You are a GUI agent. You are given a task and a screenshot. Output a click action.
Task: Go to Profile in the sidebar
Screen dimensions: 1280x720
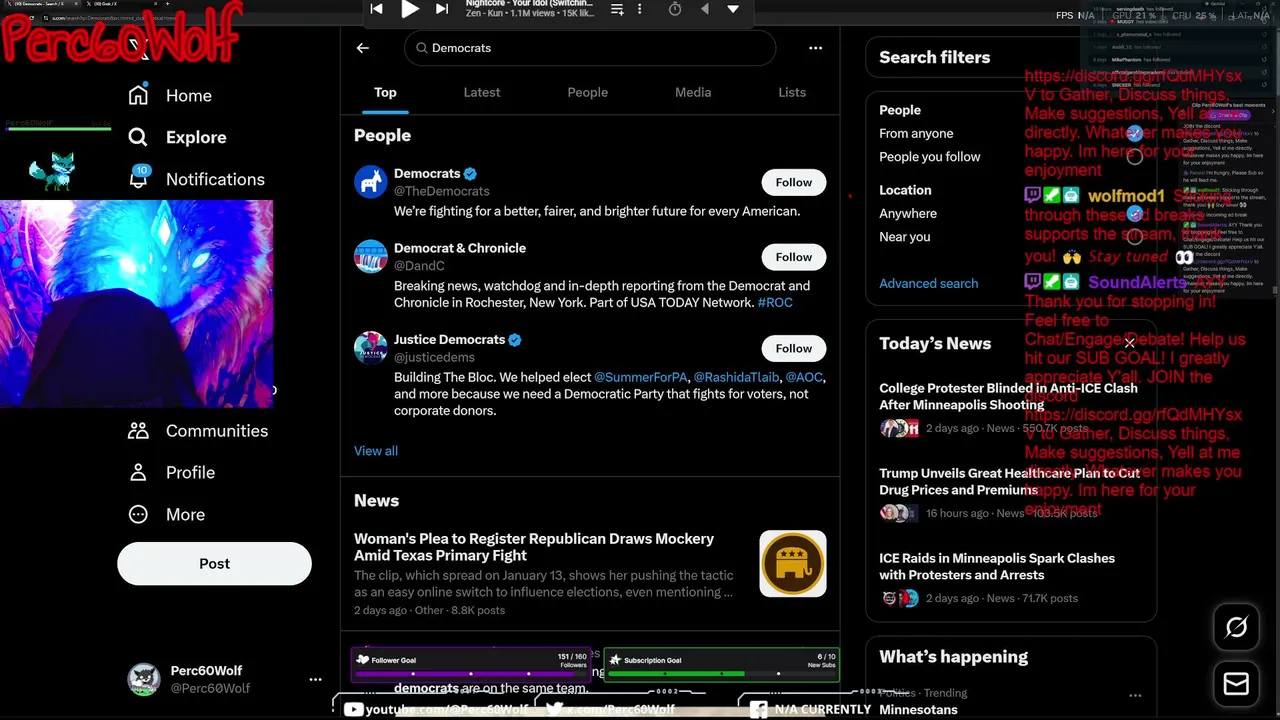pos(171,472)
